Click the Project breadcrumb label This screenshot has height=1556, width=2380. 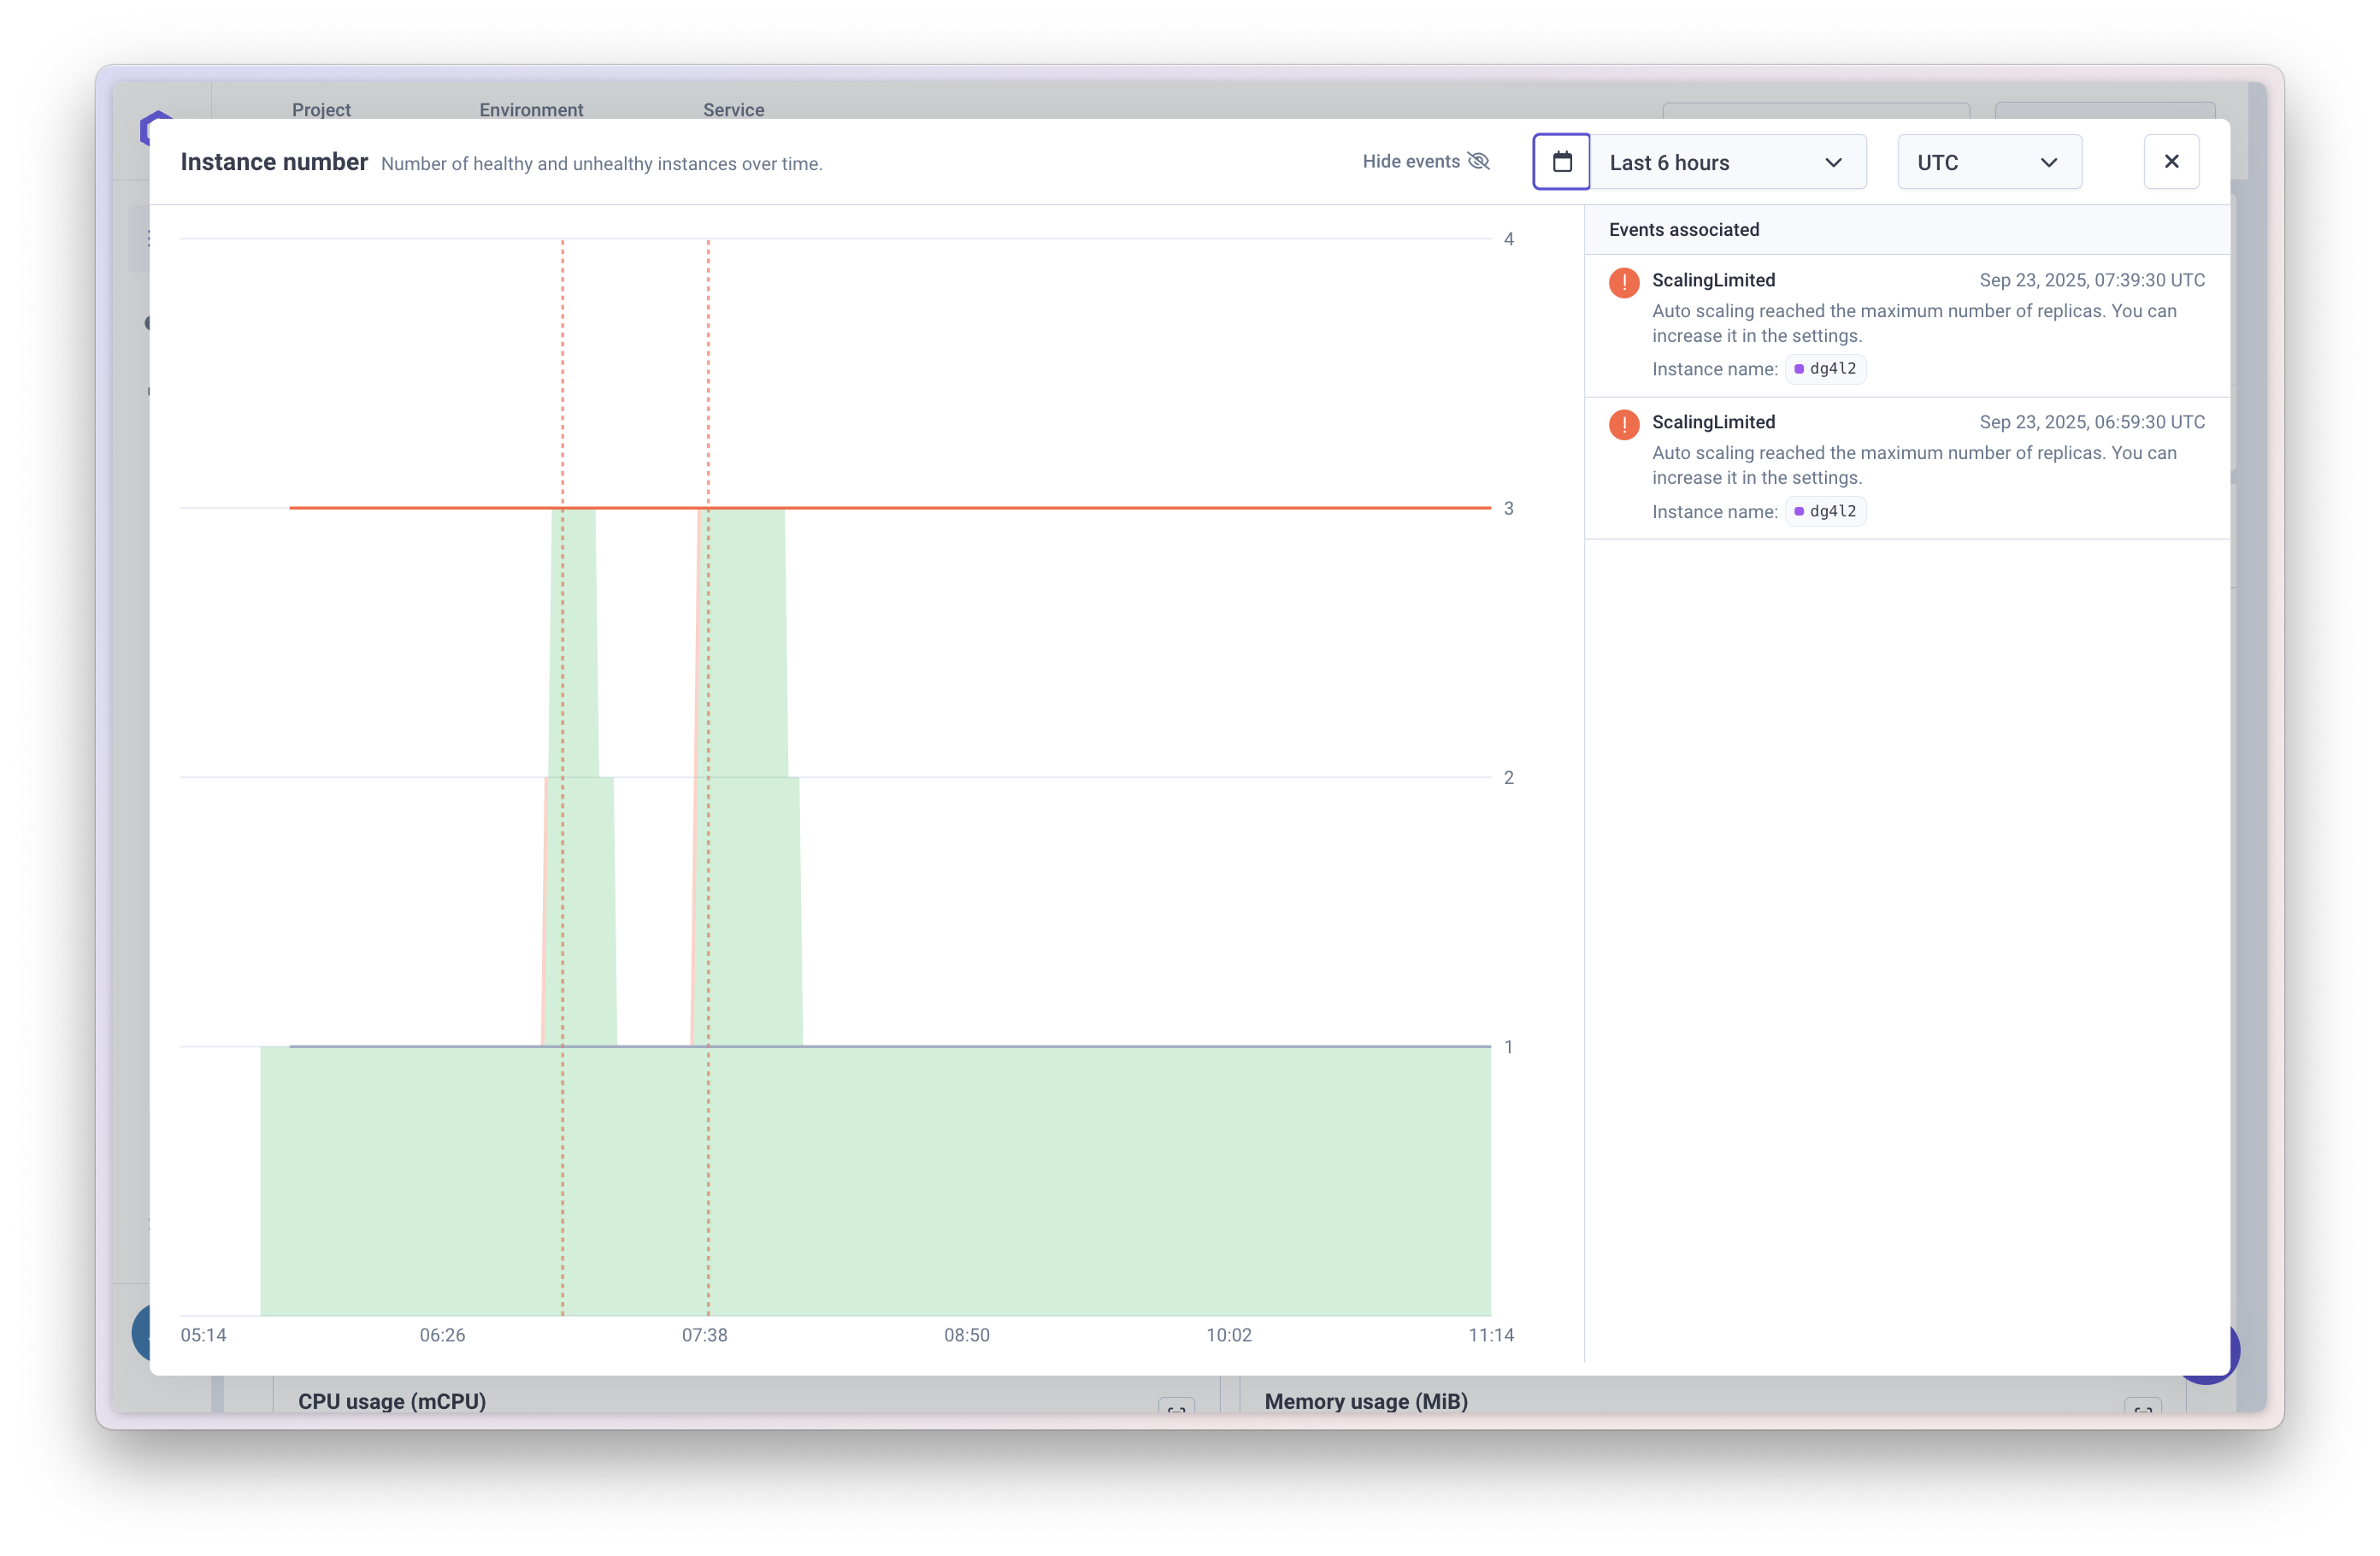coord(321,109)
